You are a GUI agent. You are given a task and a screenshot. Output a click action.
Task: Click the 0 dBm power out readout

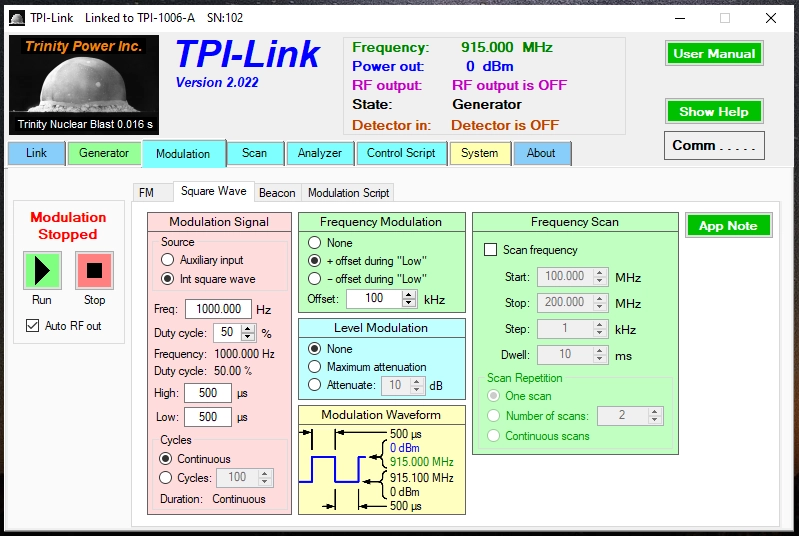(489, 66)
